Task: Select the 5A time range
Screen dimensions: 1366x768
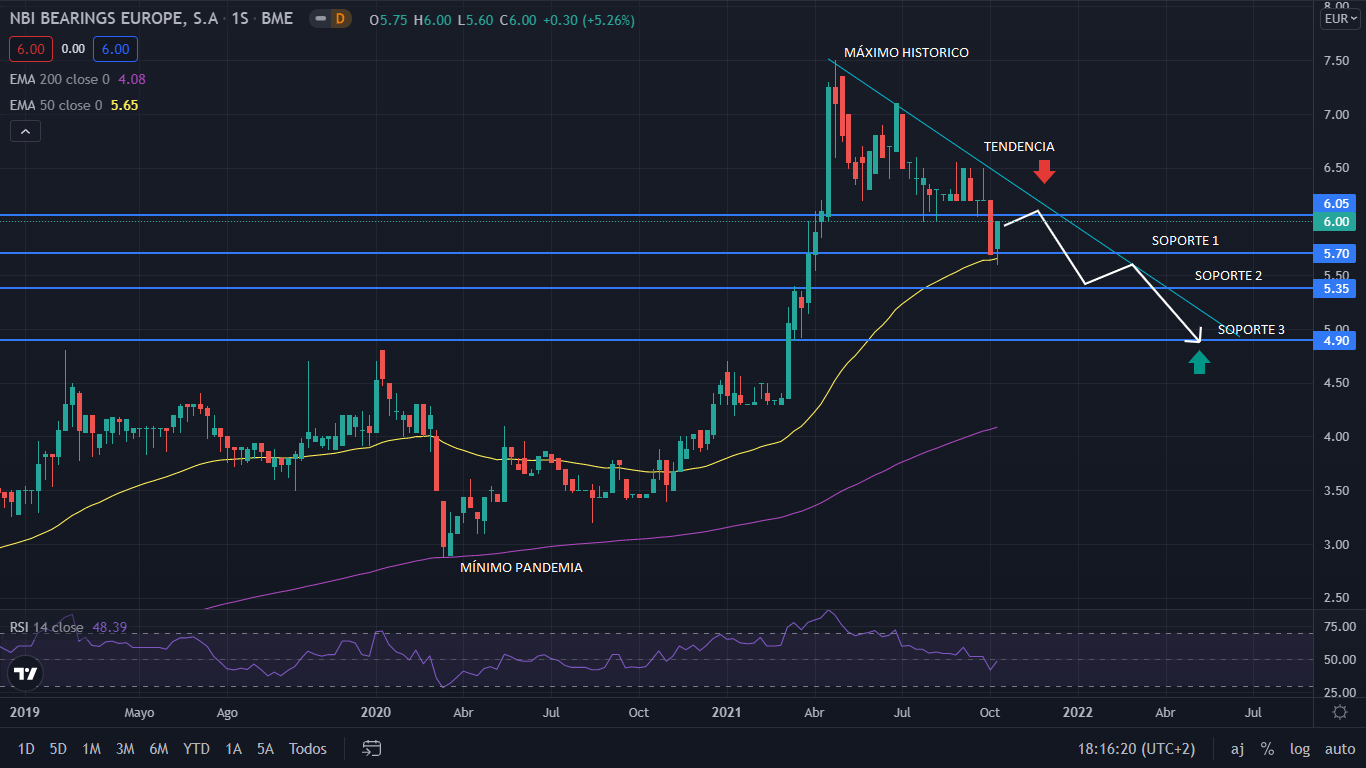Action: (x=265, y=749)
